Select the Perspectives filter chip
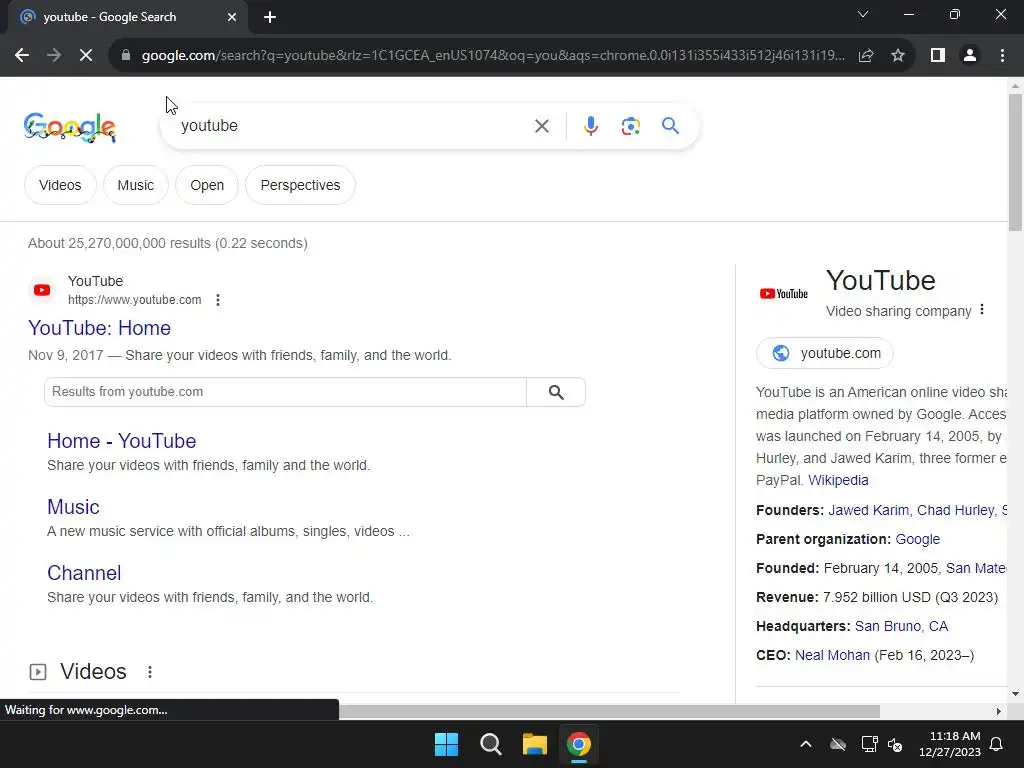 click(x=300, y=185)
